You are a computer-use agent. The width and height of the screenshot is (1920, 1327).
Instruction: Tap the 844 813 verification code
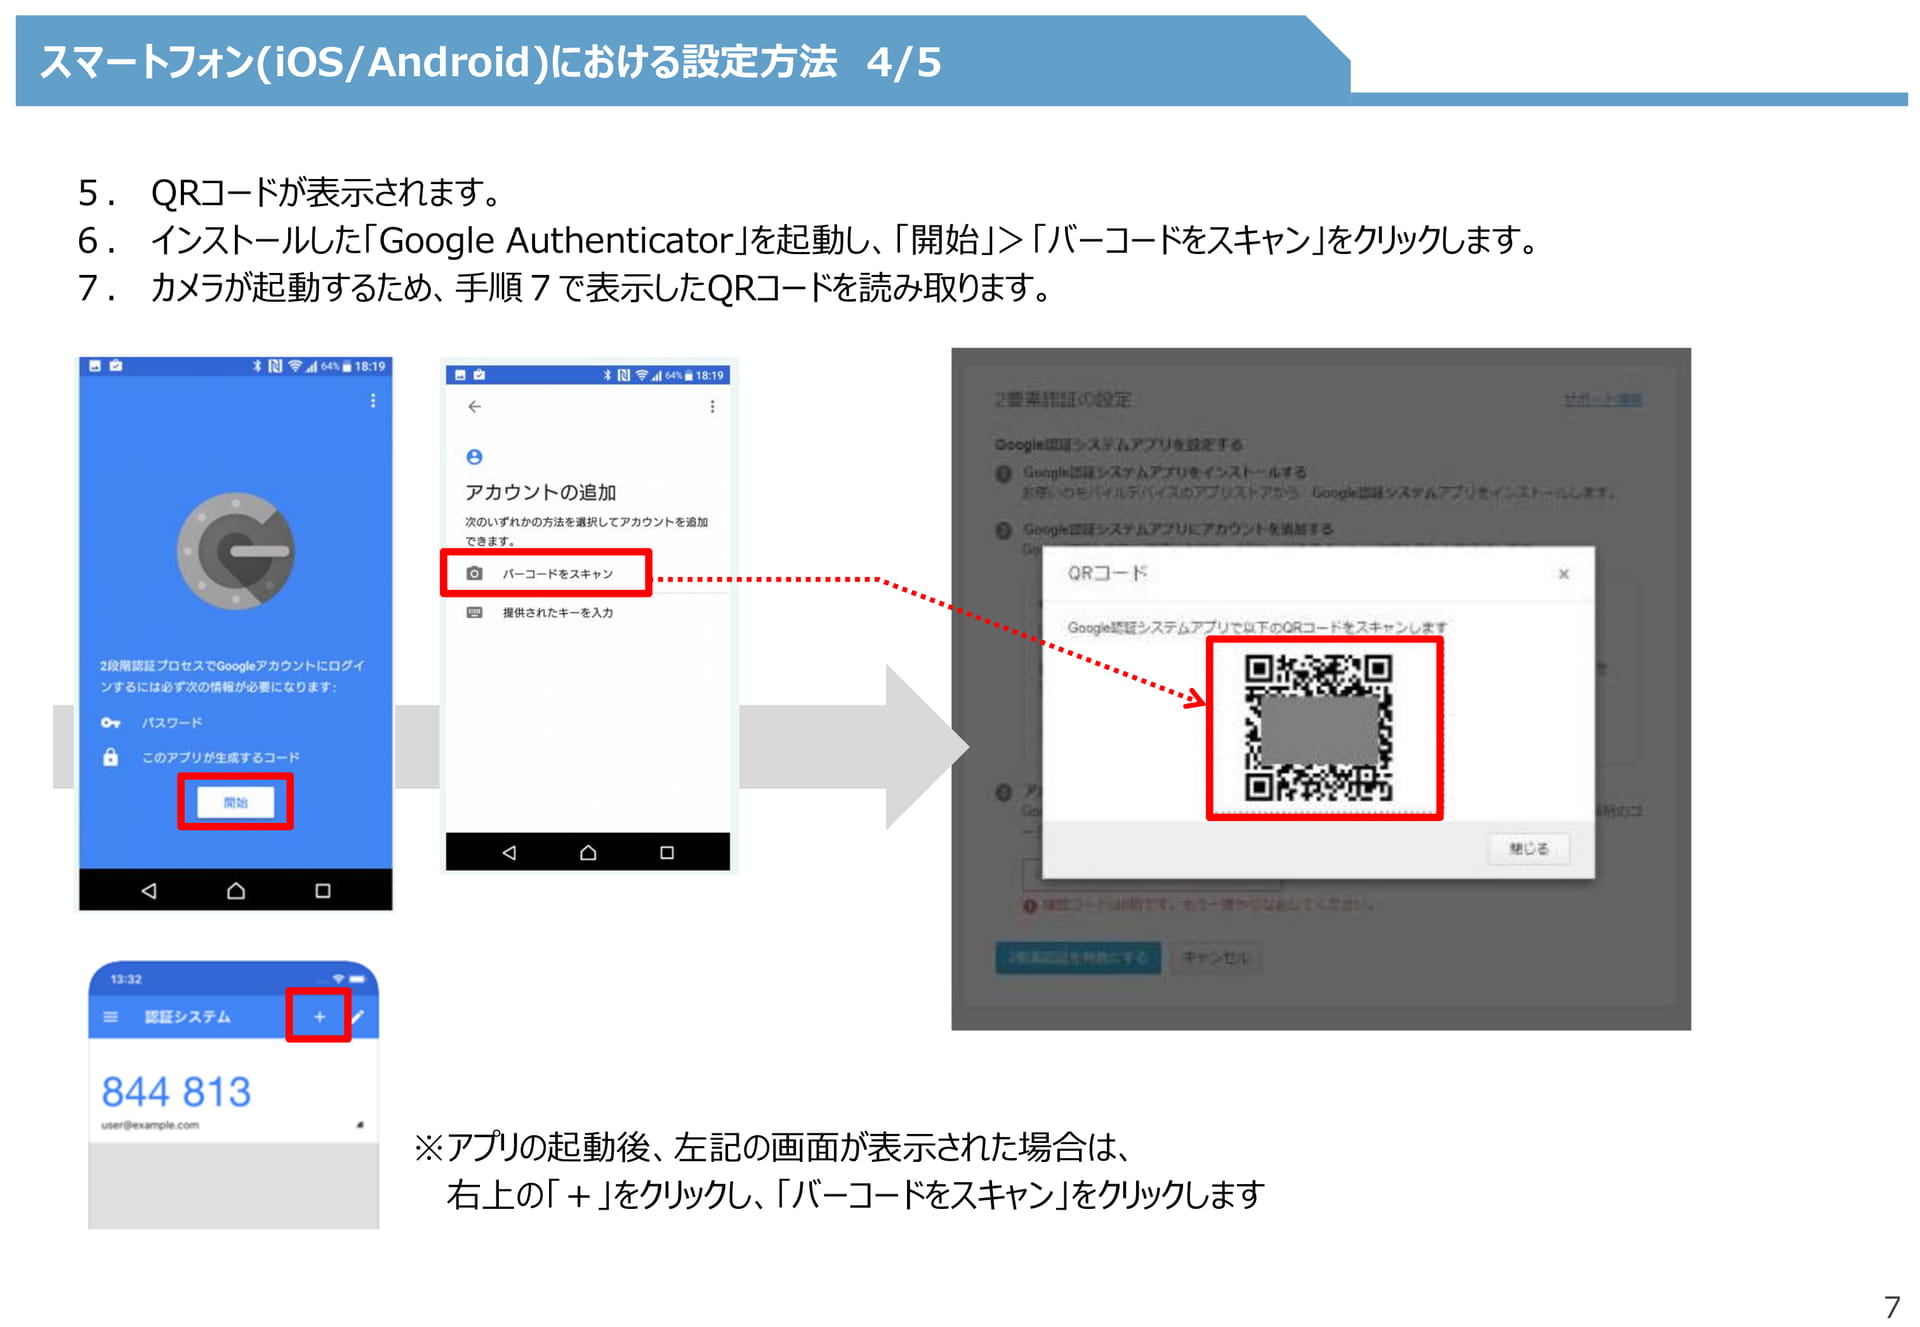[x=176, y=1092]
